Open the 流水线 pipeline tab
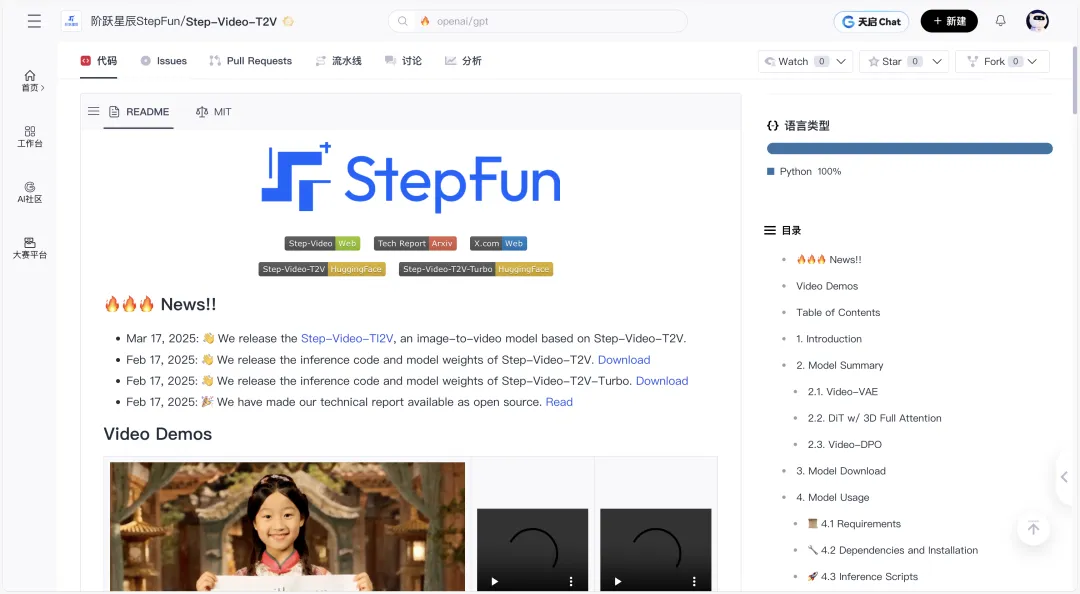Viewport: 1080px width, 594px height. [x=338, y=61]
